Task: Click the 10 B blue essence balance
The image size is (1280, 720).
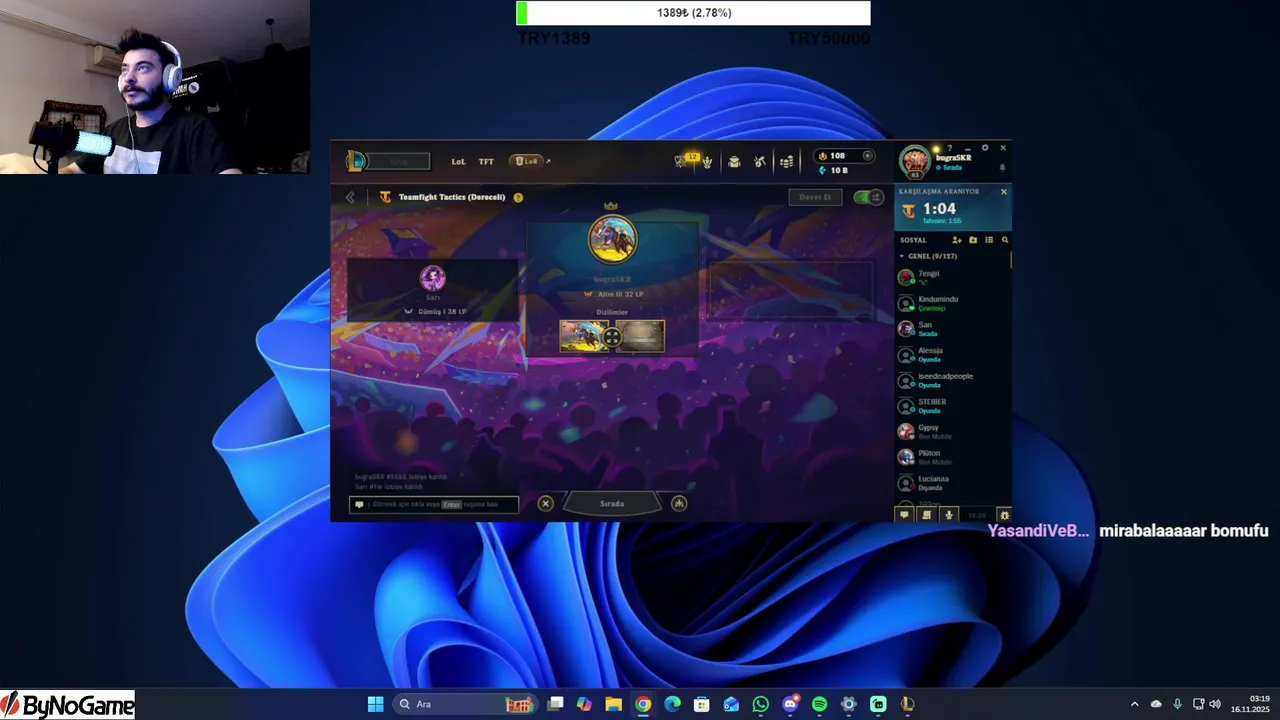Action: 832,171
